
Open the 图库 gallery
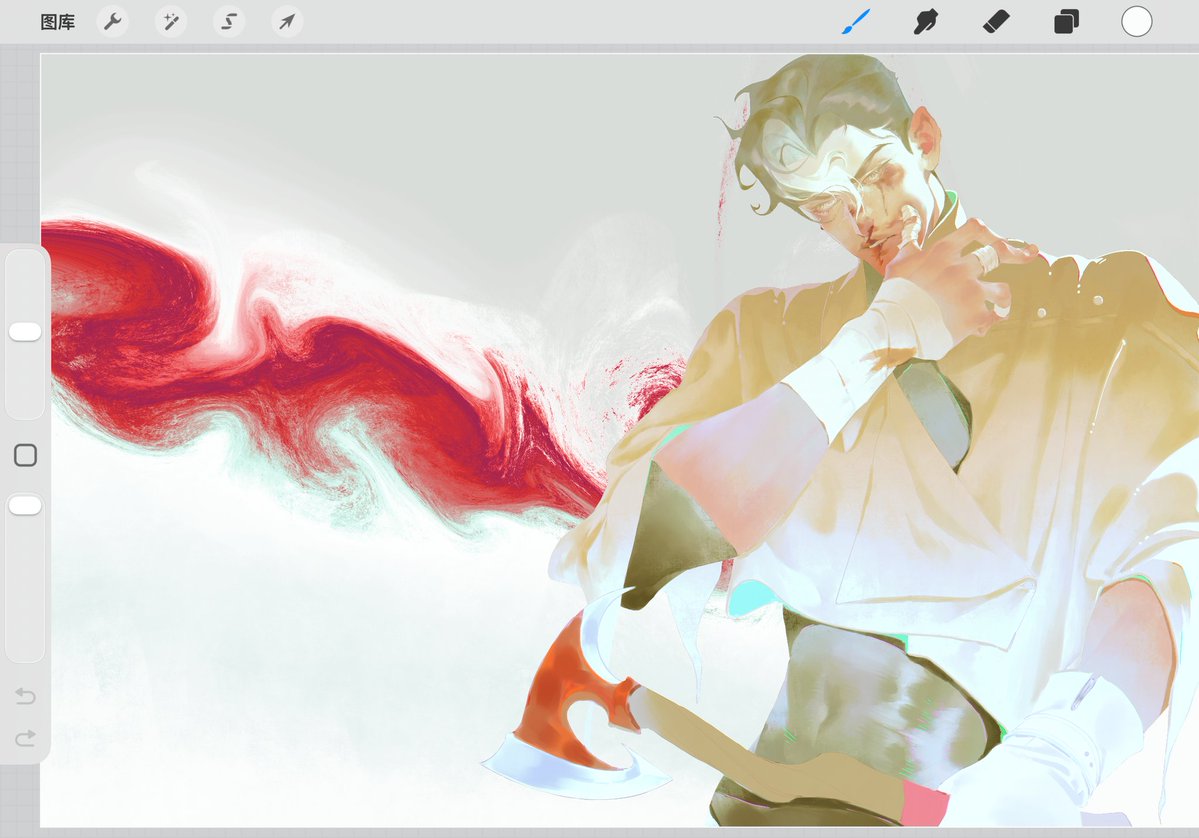click(57, 22)
